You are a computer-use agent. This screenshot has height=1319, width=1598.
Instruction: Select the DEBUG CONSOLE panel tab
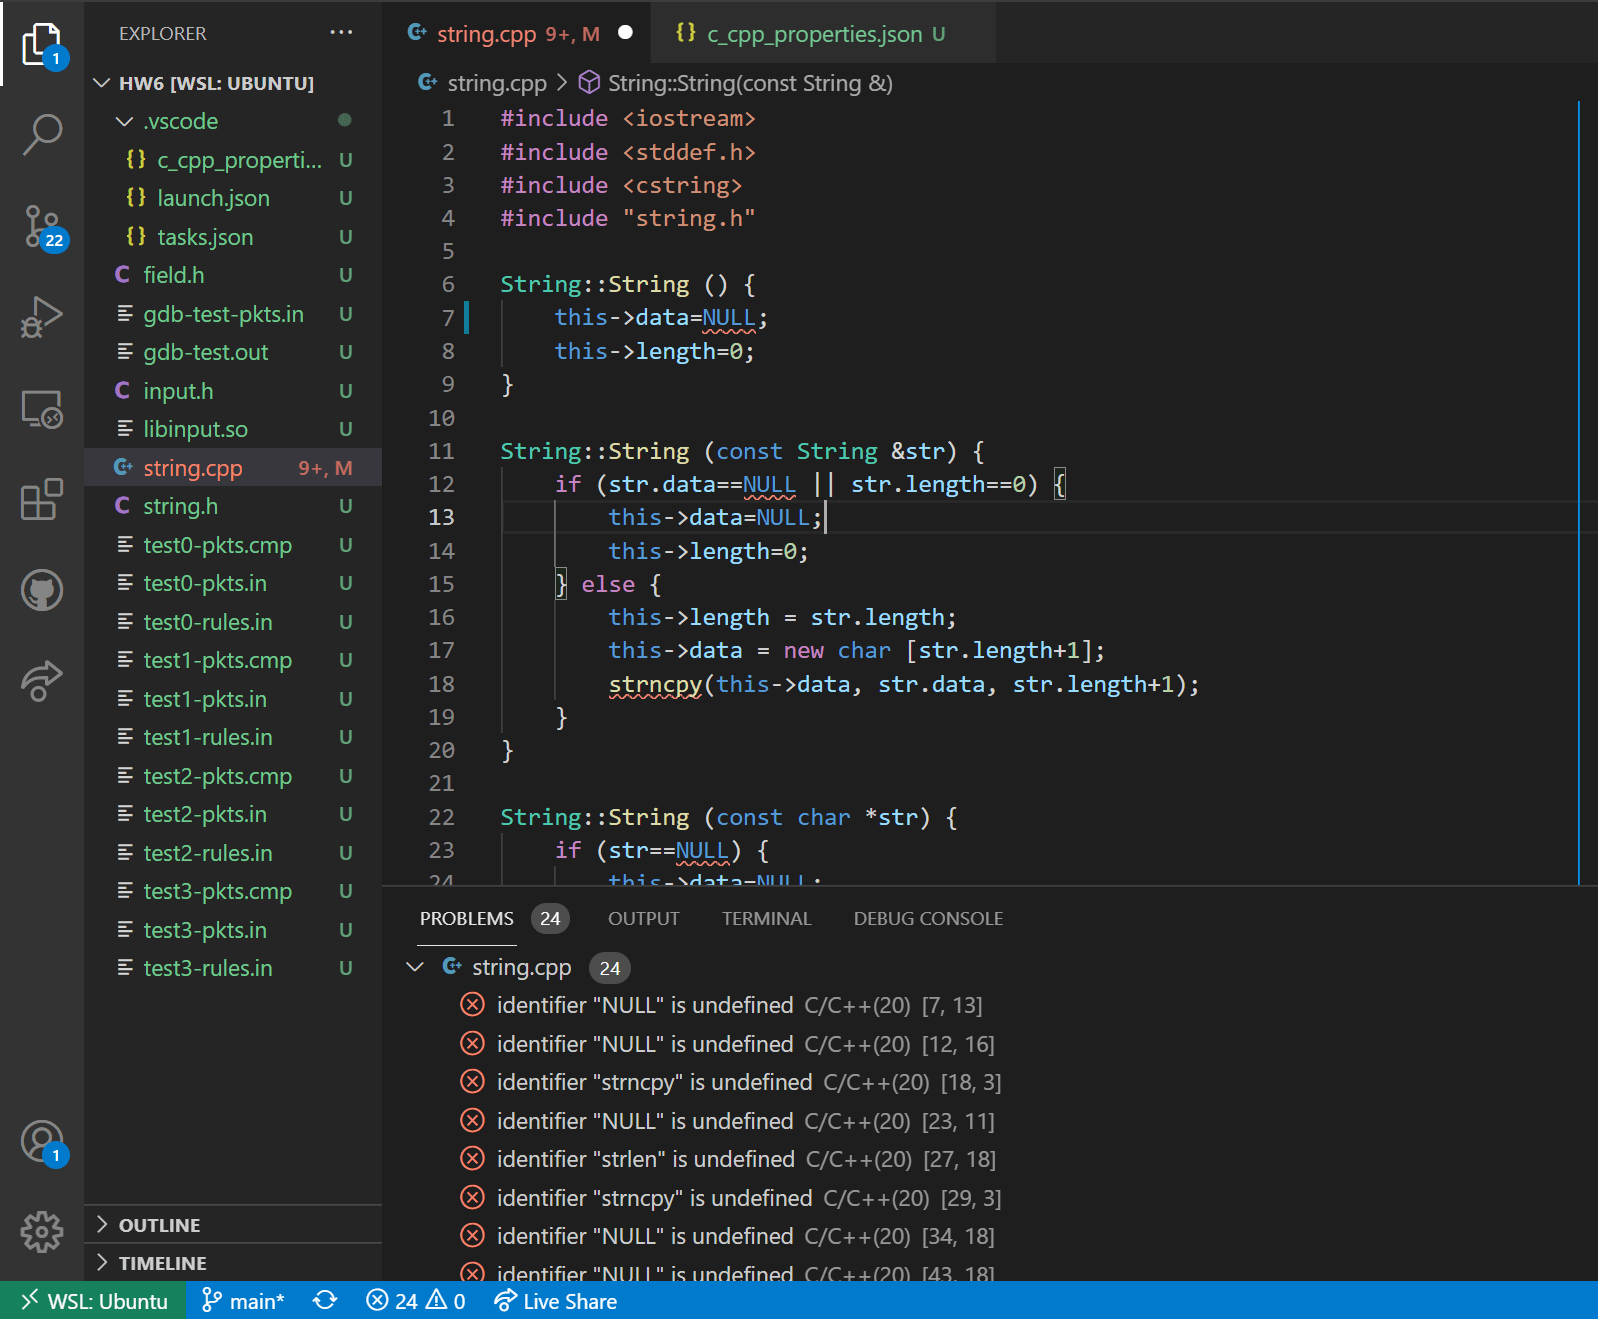pos(928,919)
